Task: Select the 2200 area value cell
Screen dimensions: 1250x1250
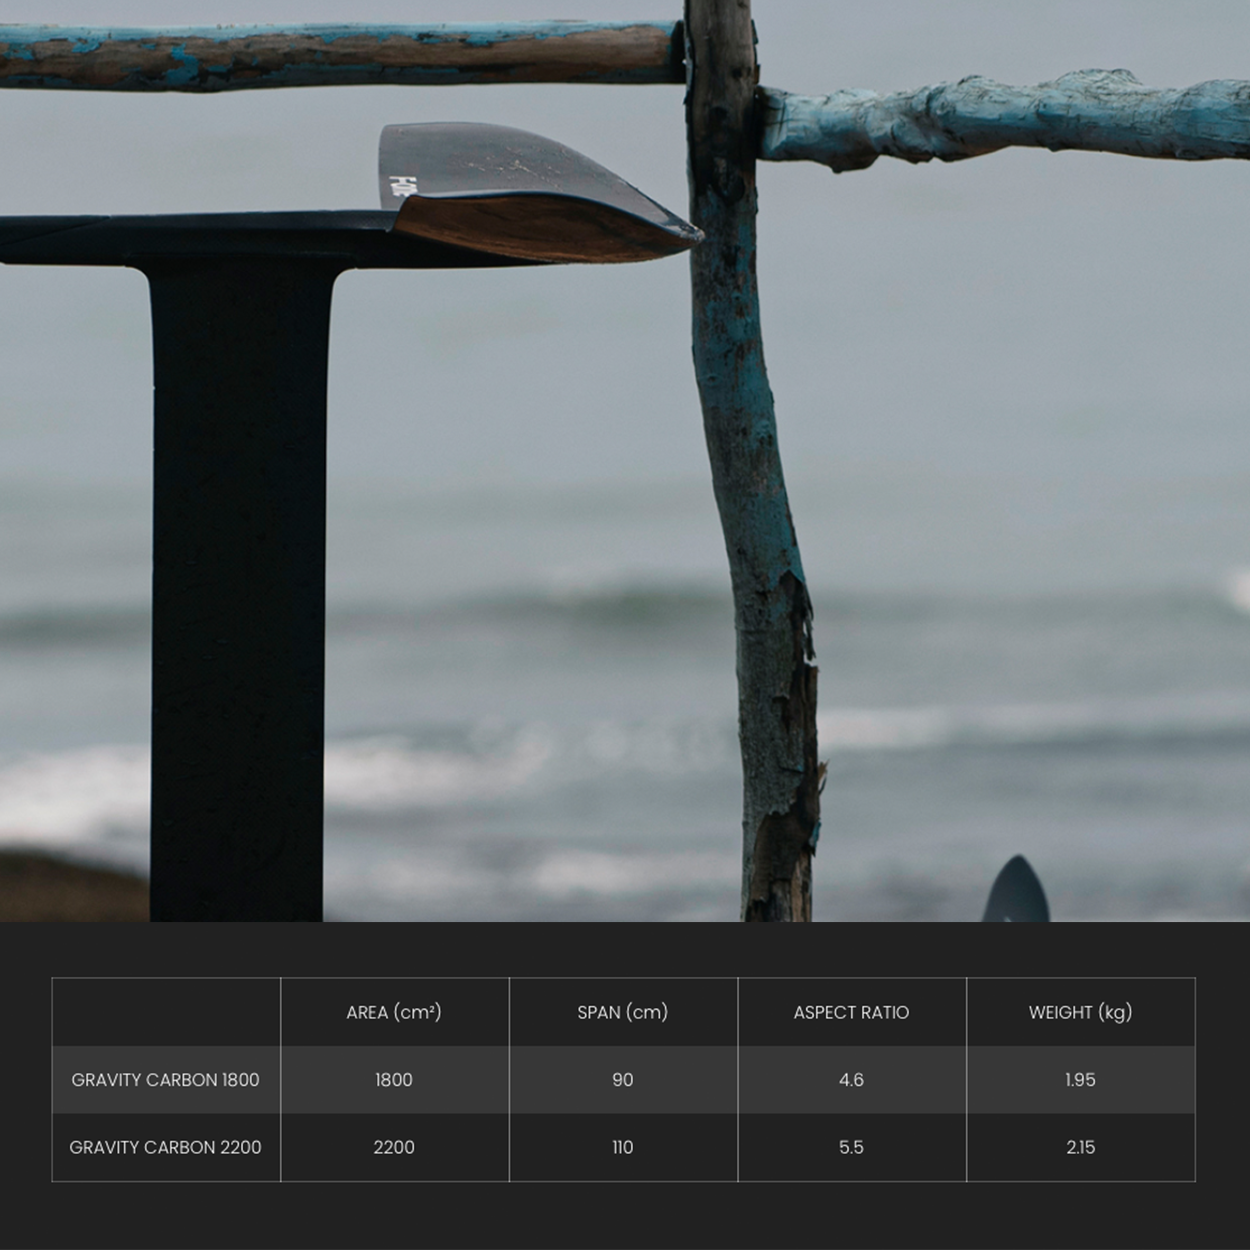Action: pos(394,1147)
